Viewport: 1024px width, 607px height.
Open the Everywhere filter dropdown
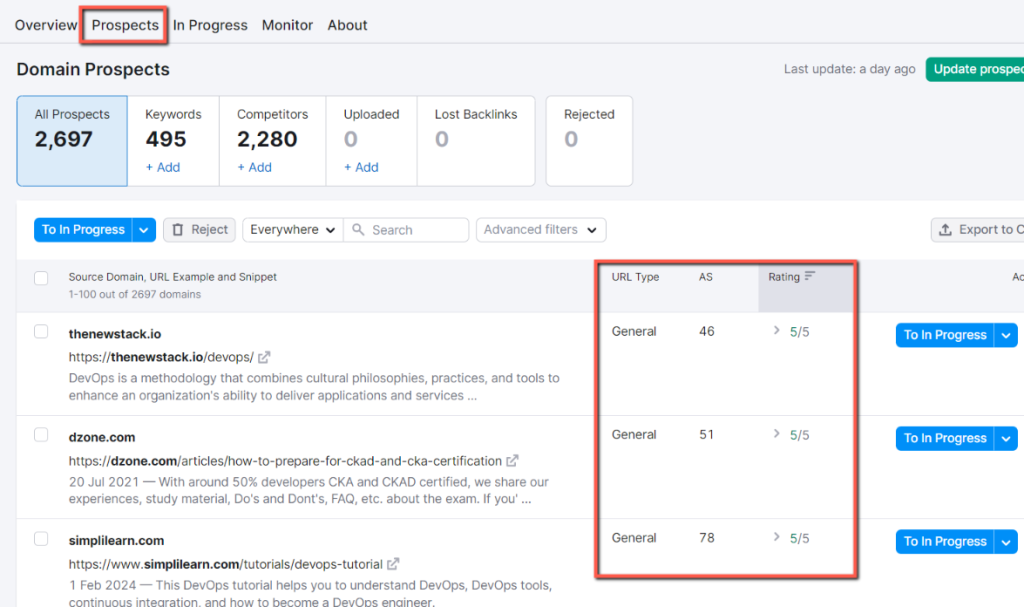291,229
